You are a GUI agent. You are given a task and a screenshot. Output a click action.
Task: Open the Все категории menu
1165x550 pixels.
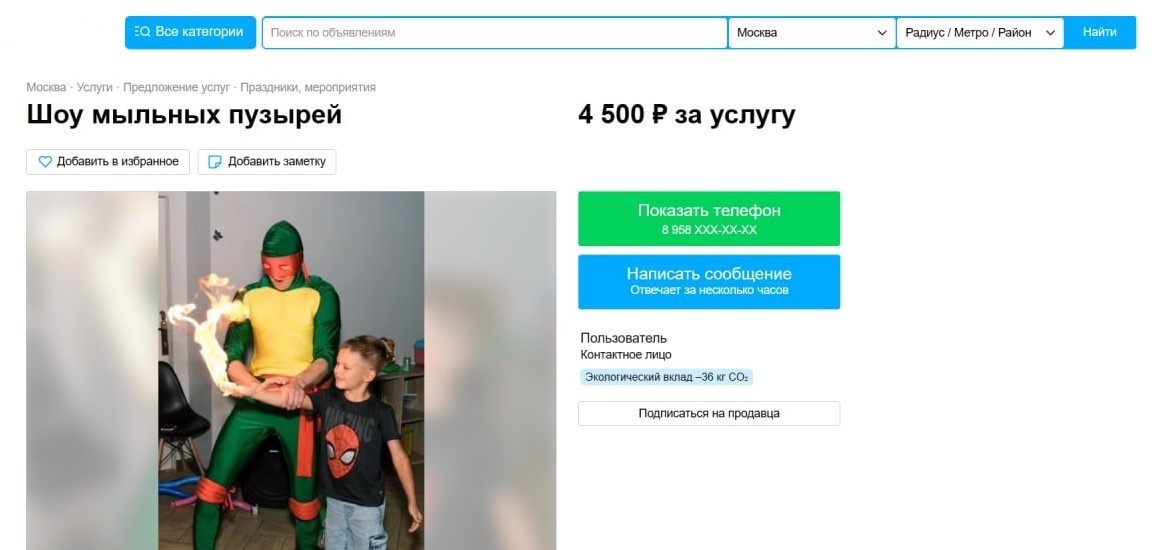click(190, 32)
